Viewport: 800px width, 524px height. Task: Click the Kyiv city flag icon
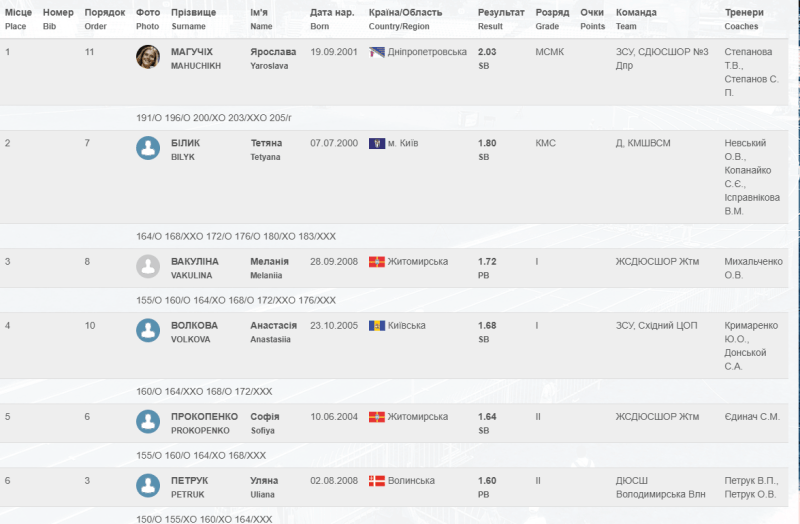coord(377,143)
